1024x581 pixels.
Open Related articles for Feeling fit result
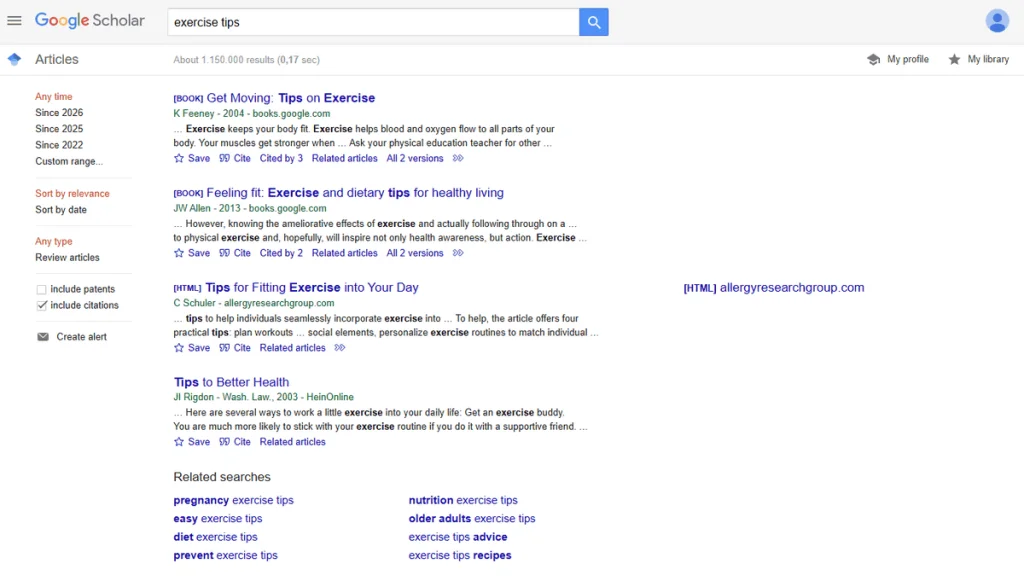click(x=344, y=253)
